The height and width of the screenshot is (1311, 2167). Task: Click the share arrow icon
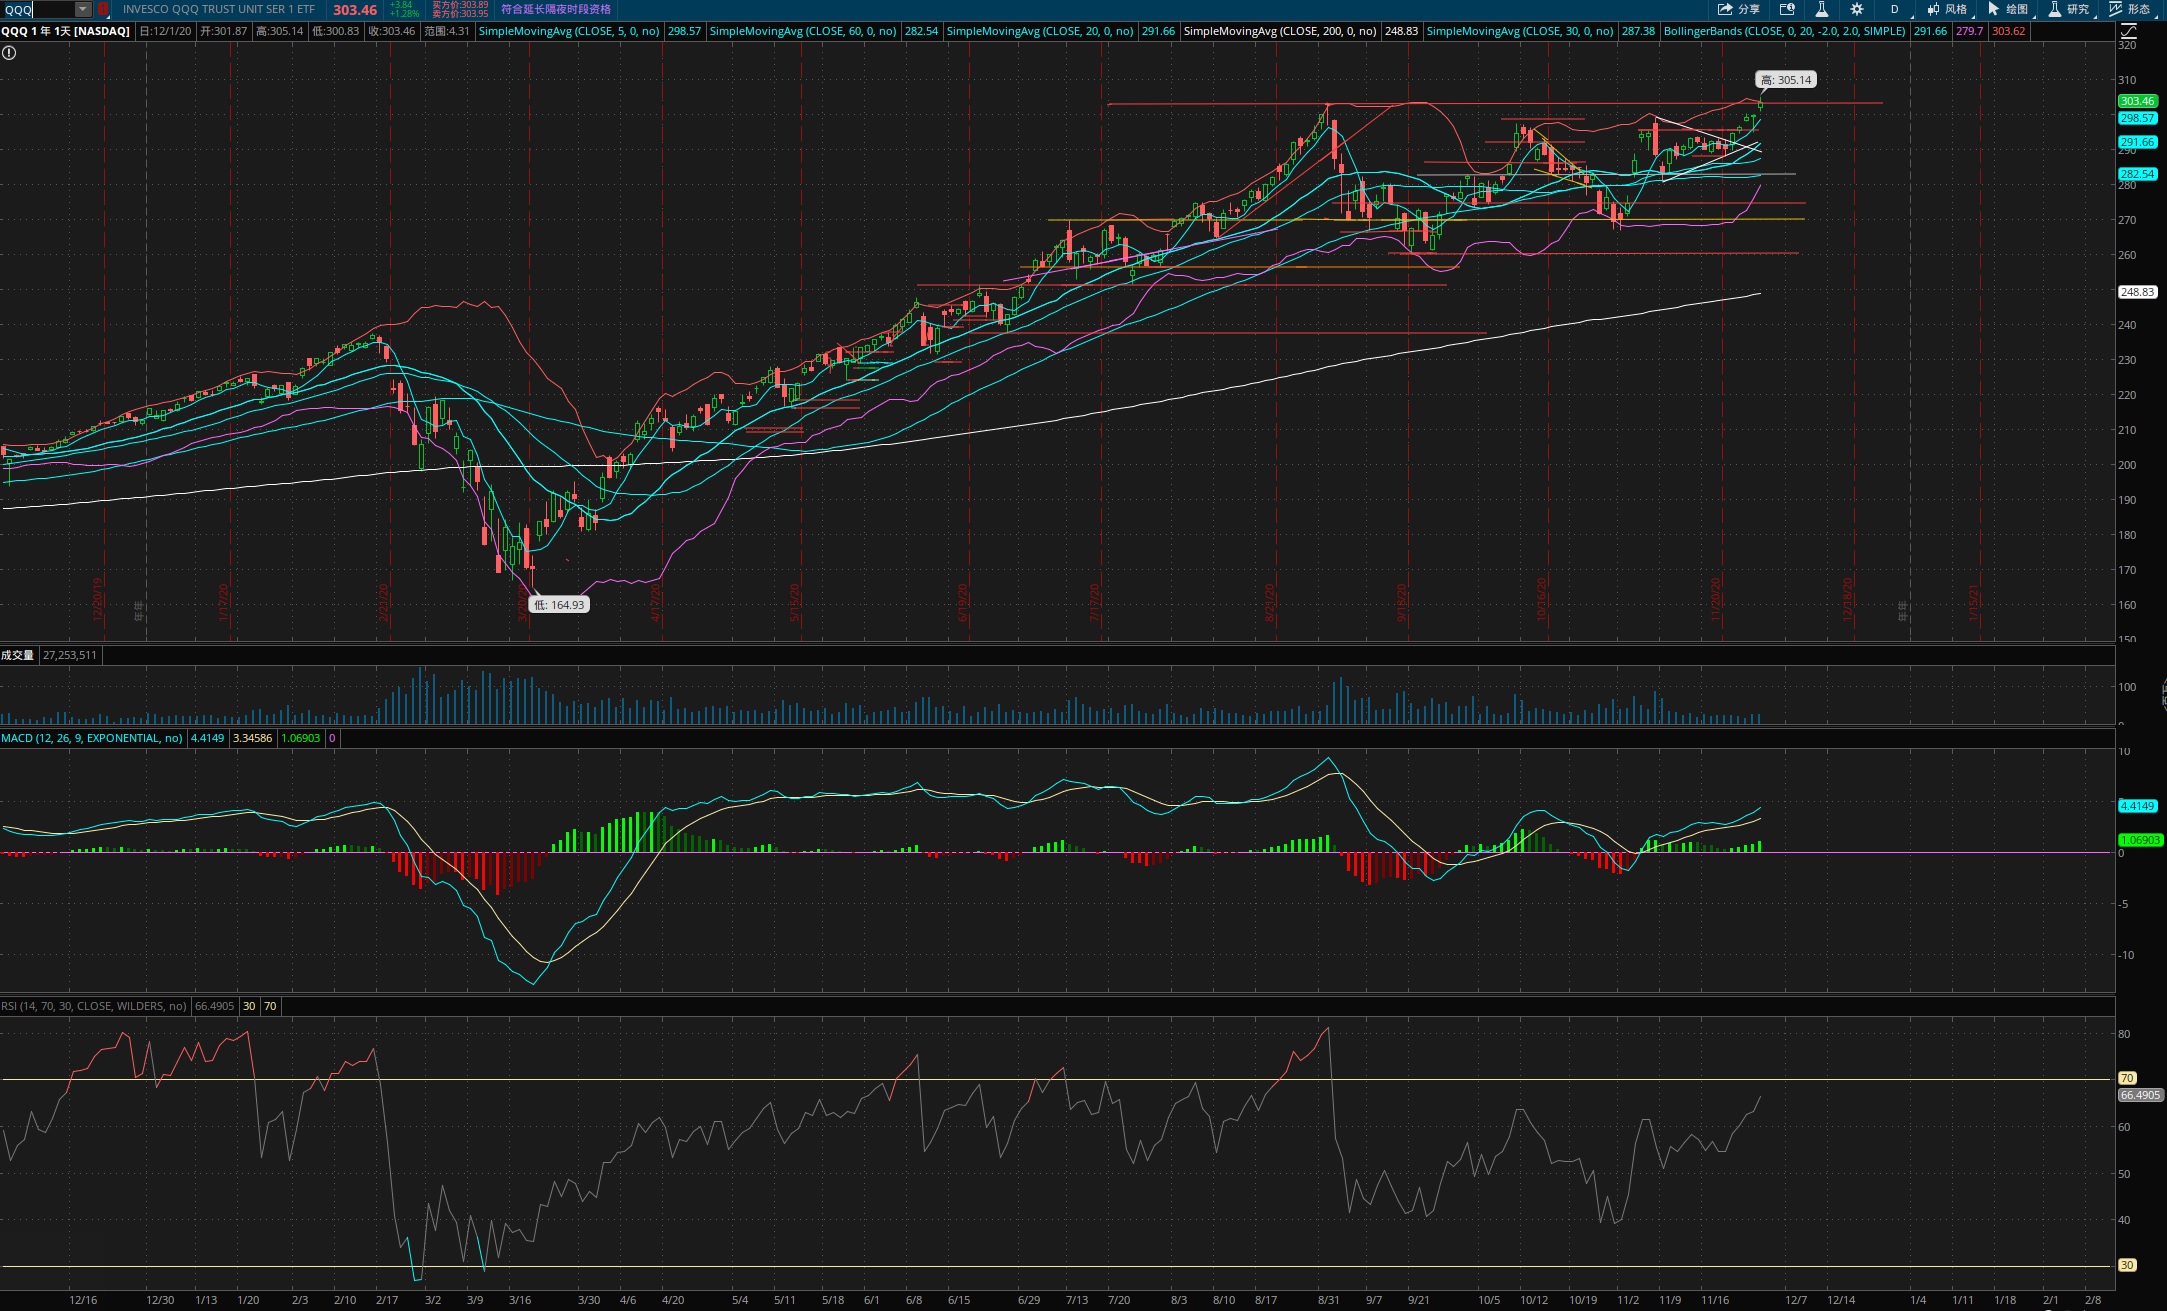point(1726,9)
